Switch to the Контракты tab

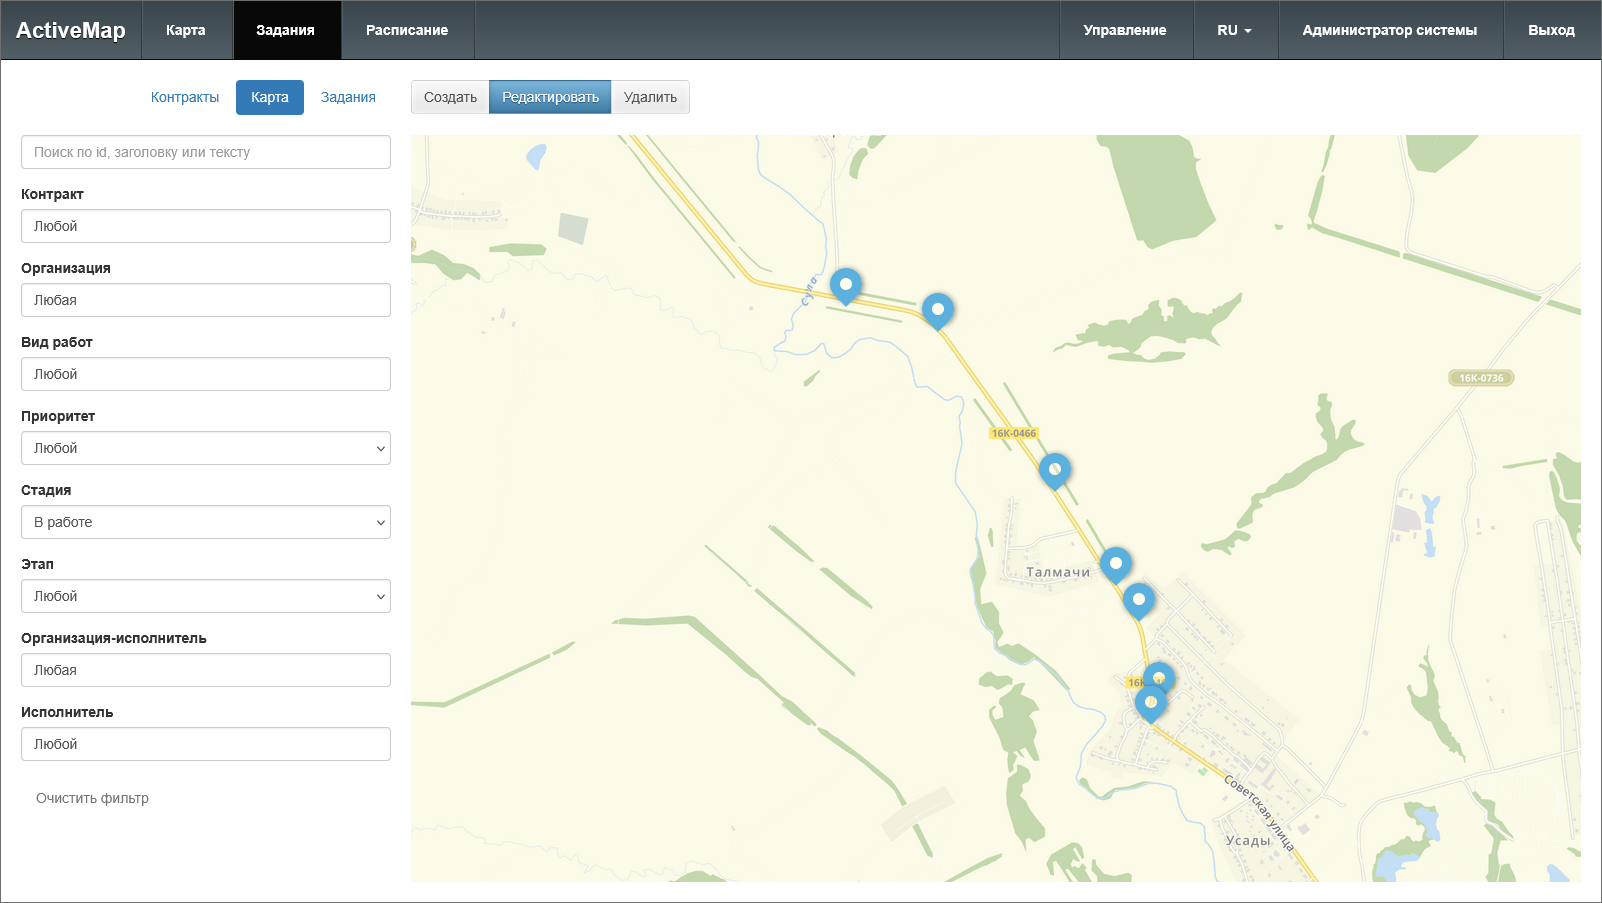coord(185,97)
